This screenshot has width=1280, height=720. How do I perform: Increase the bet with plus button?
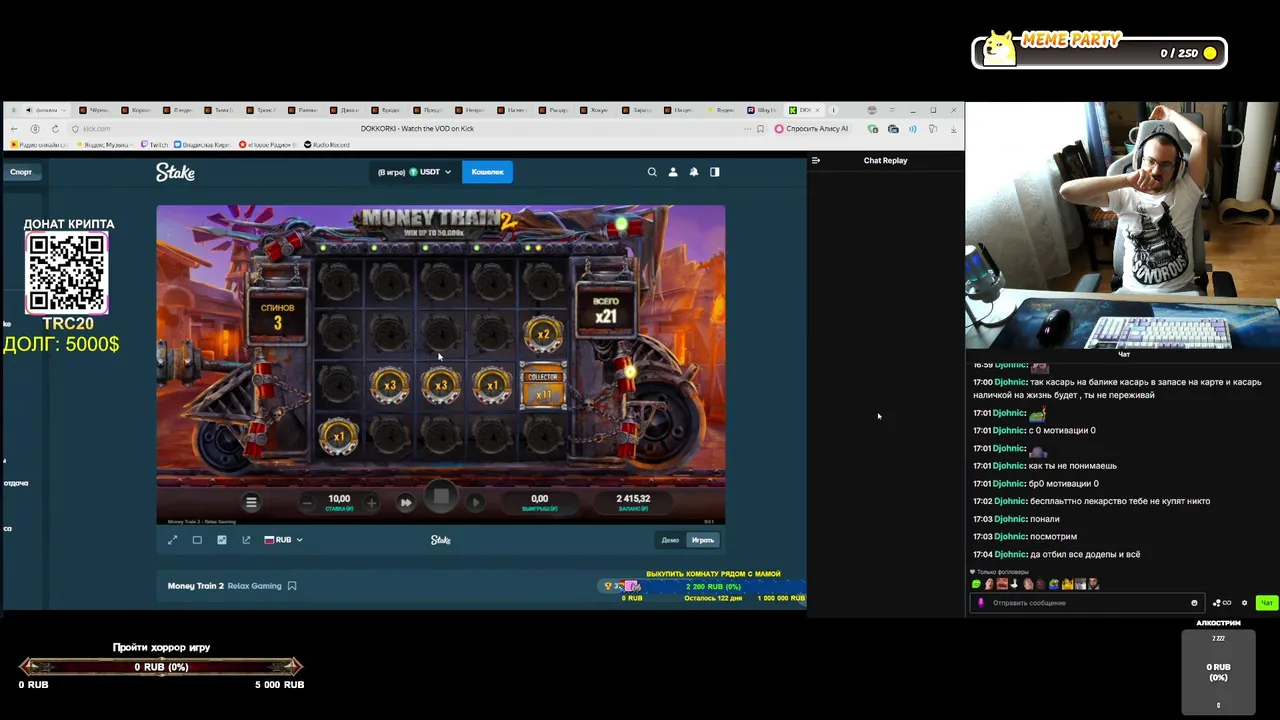pyautogui.click(x=371, y=502)
